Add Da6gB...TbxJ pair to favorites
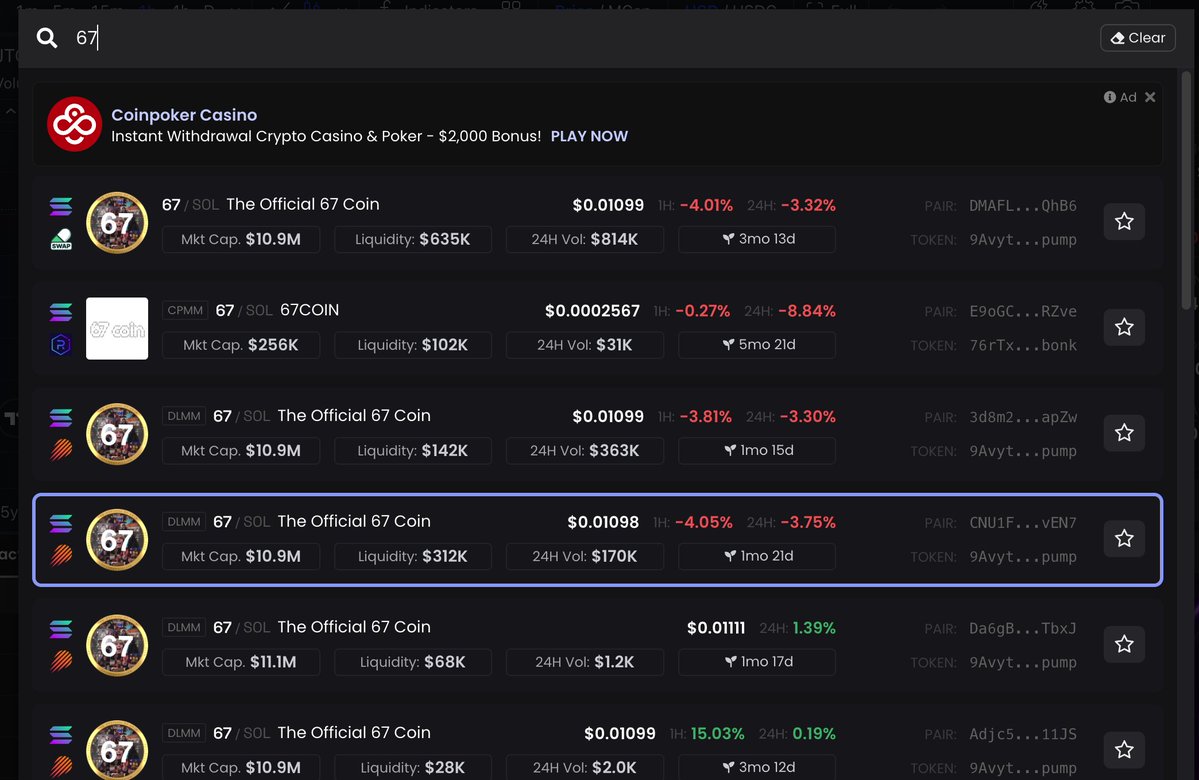The image size is (1199, 780). (x=1124, y=644)
